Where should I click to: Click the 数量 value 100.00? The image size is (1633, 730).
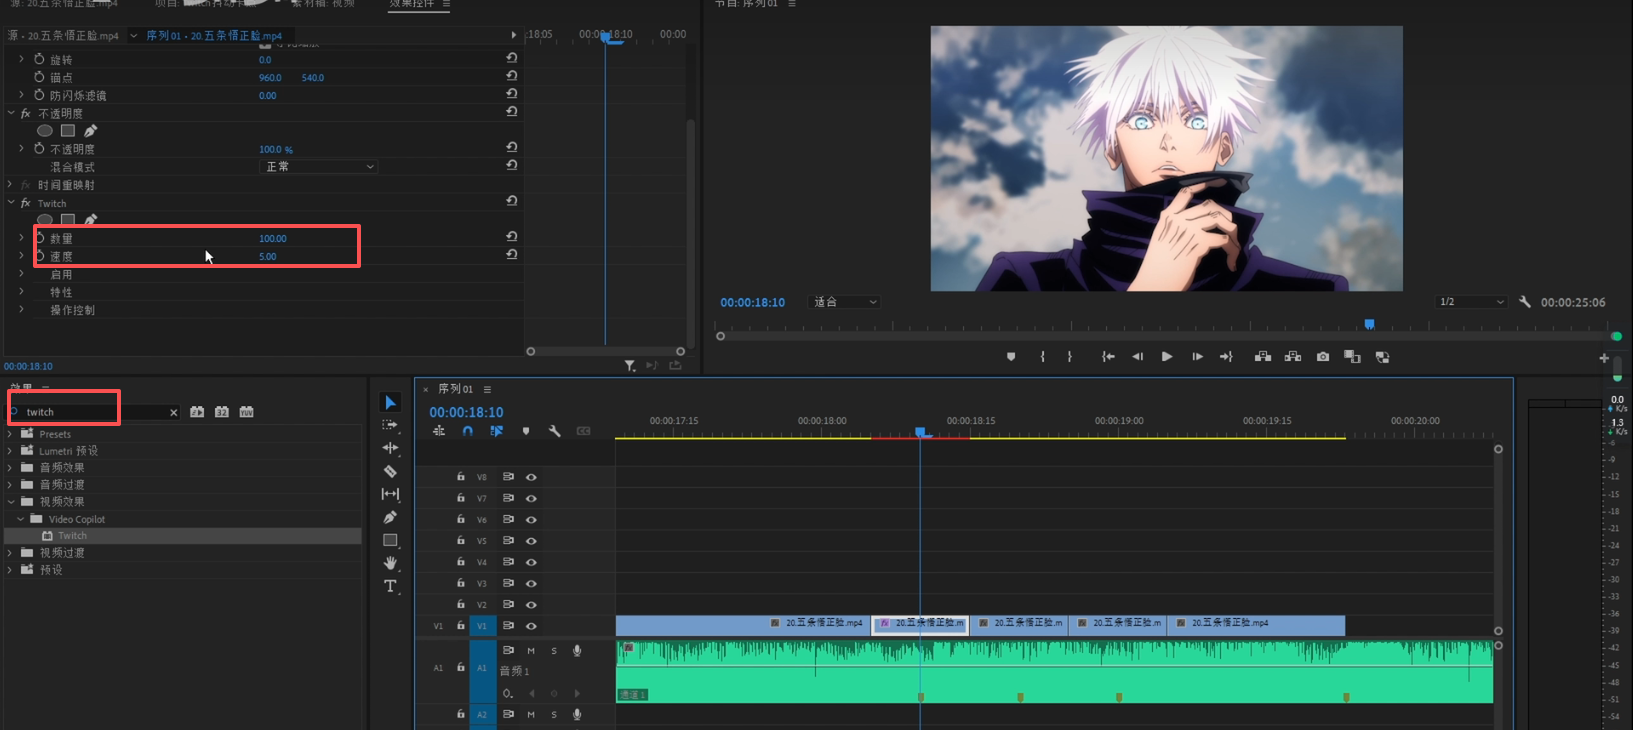point(273,239)
